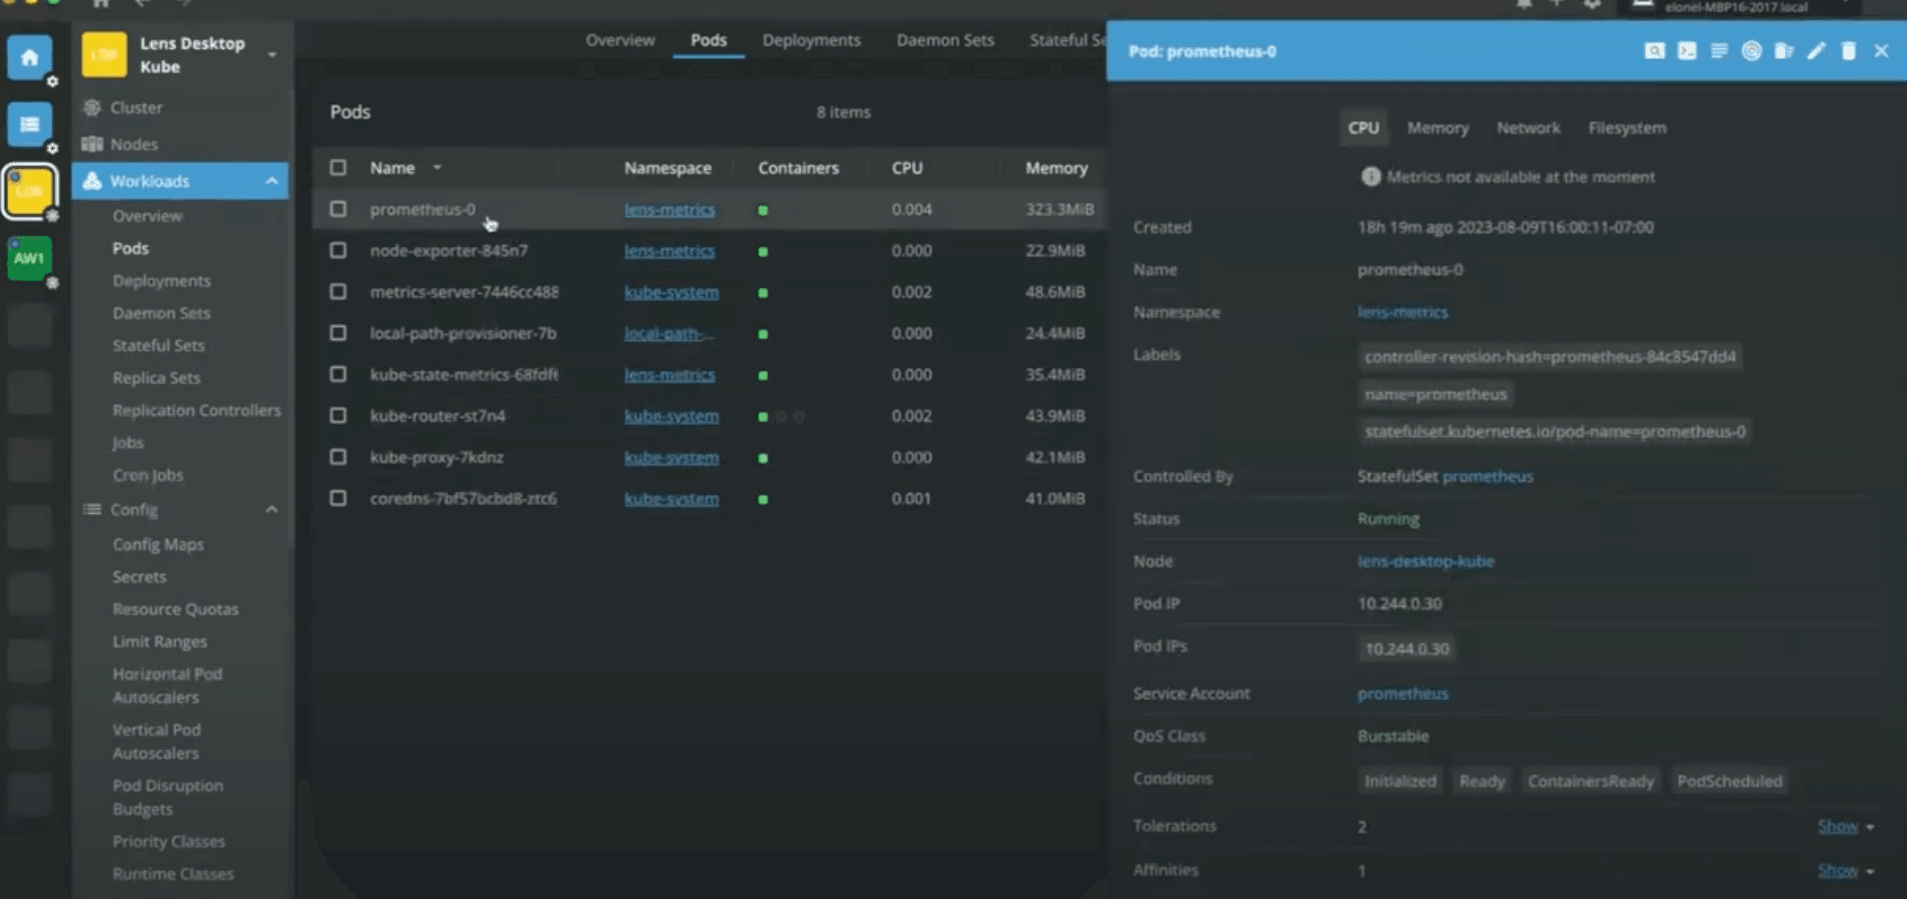Switch to the Deployments tab
Viewport: 1907px width, 899px height.
[811, 40]
